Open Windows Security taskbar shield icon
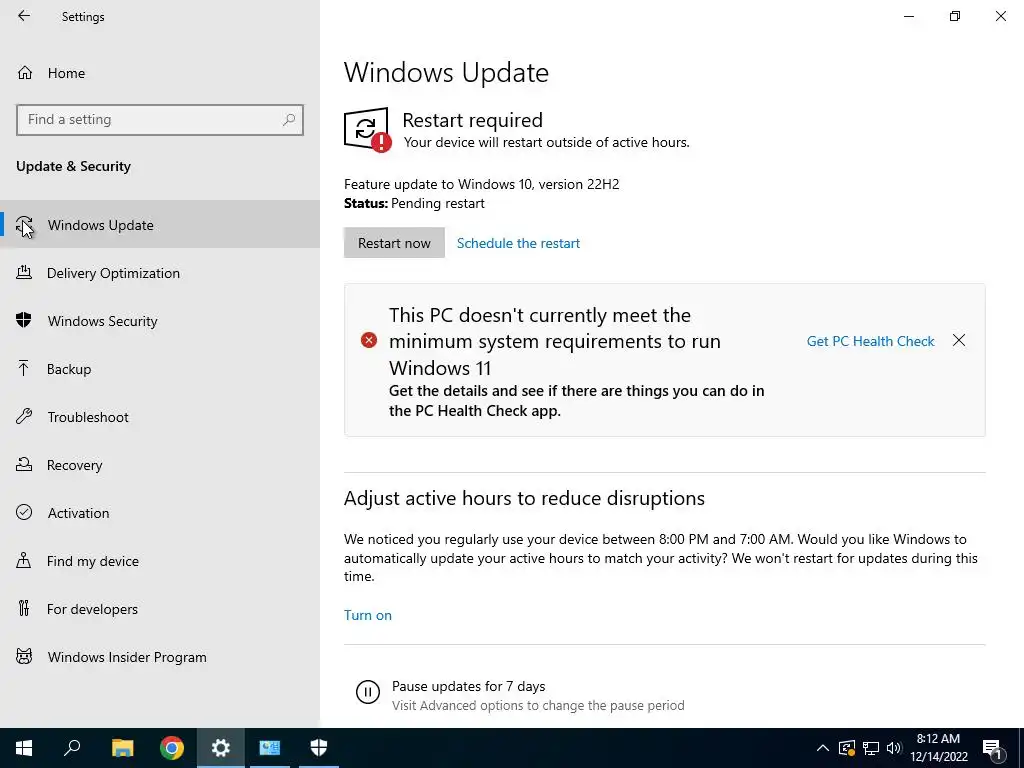The width and height of the screenshot is (1024, 768). pos(319,748)
